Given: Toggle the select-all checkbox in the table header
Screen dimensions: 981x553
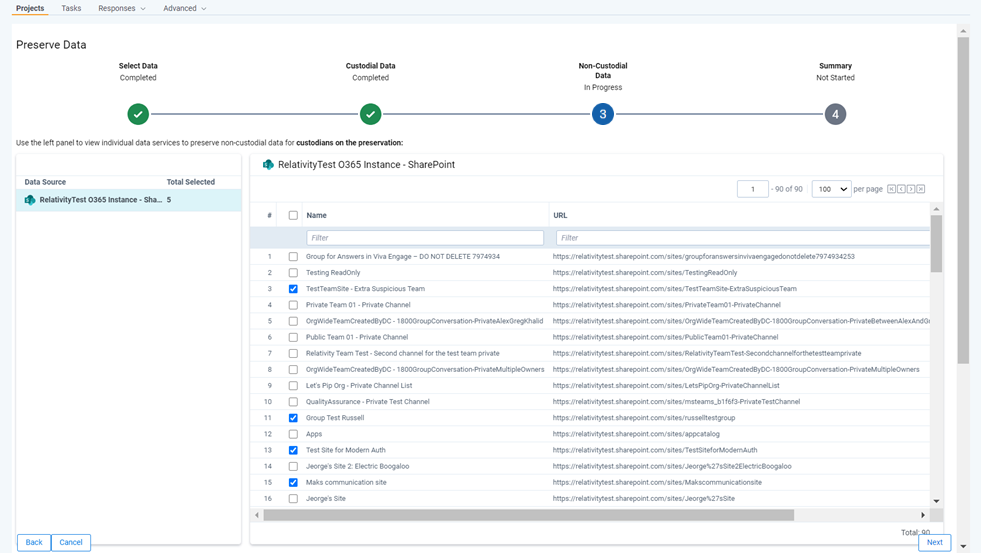Looking at the screenshot, I should coord(293,215).
